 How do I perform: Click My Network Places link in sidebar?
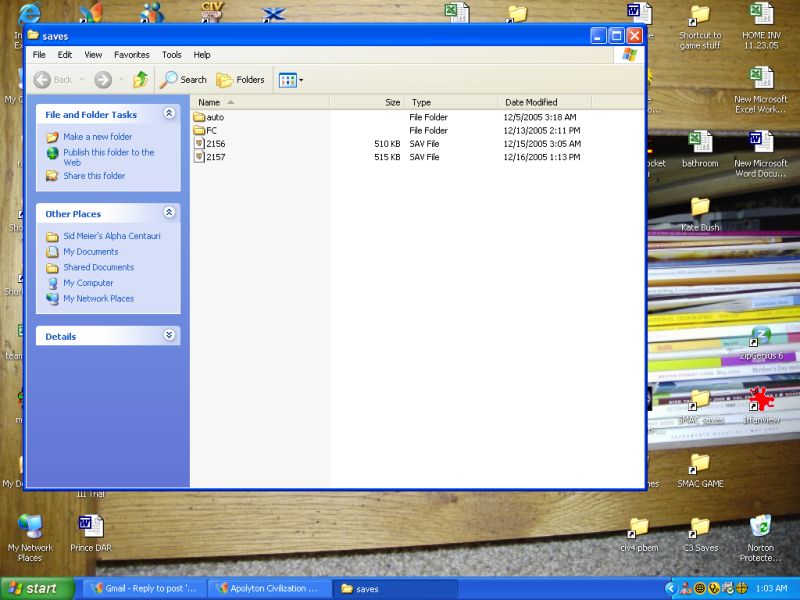tap(98, 298)
